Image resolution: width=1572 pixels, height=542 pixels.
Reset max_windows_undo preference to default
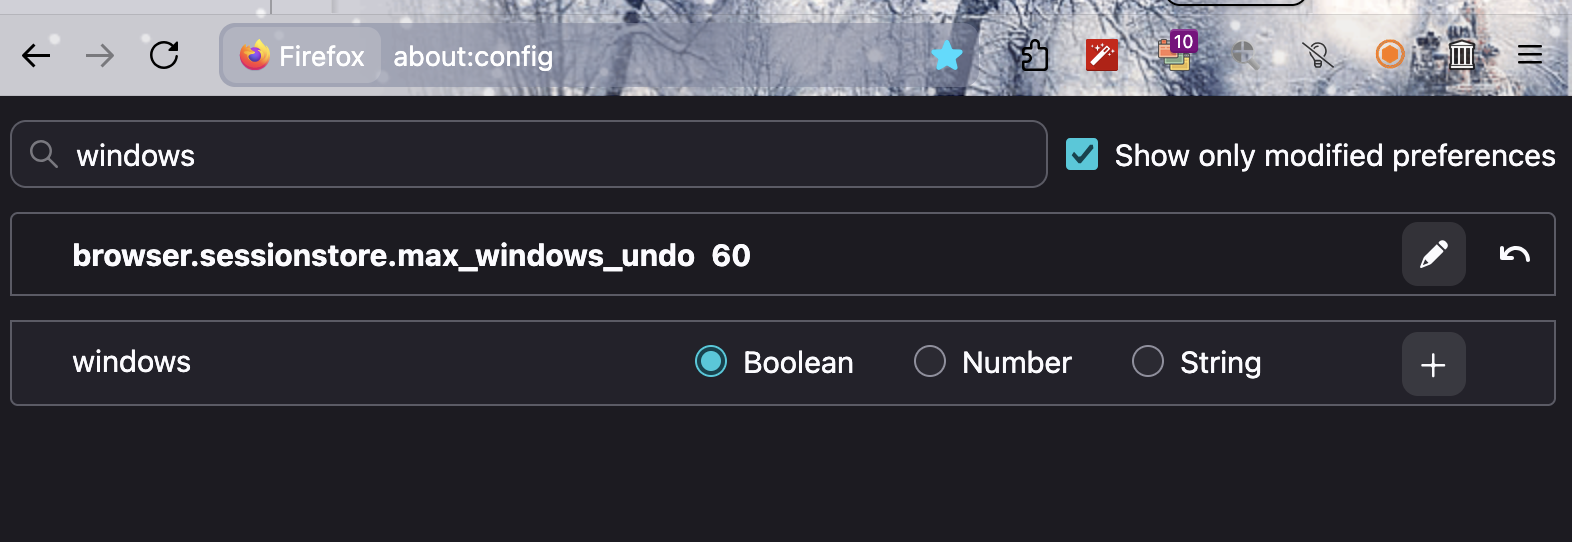(x=1514, y=254)
